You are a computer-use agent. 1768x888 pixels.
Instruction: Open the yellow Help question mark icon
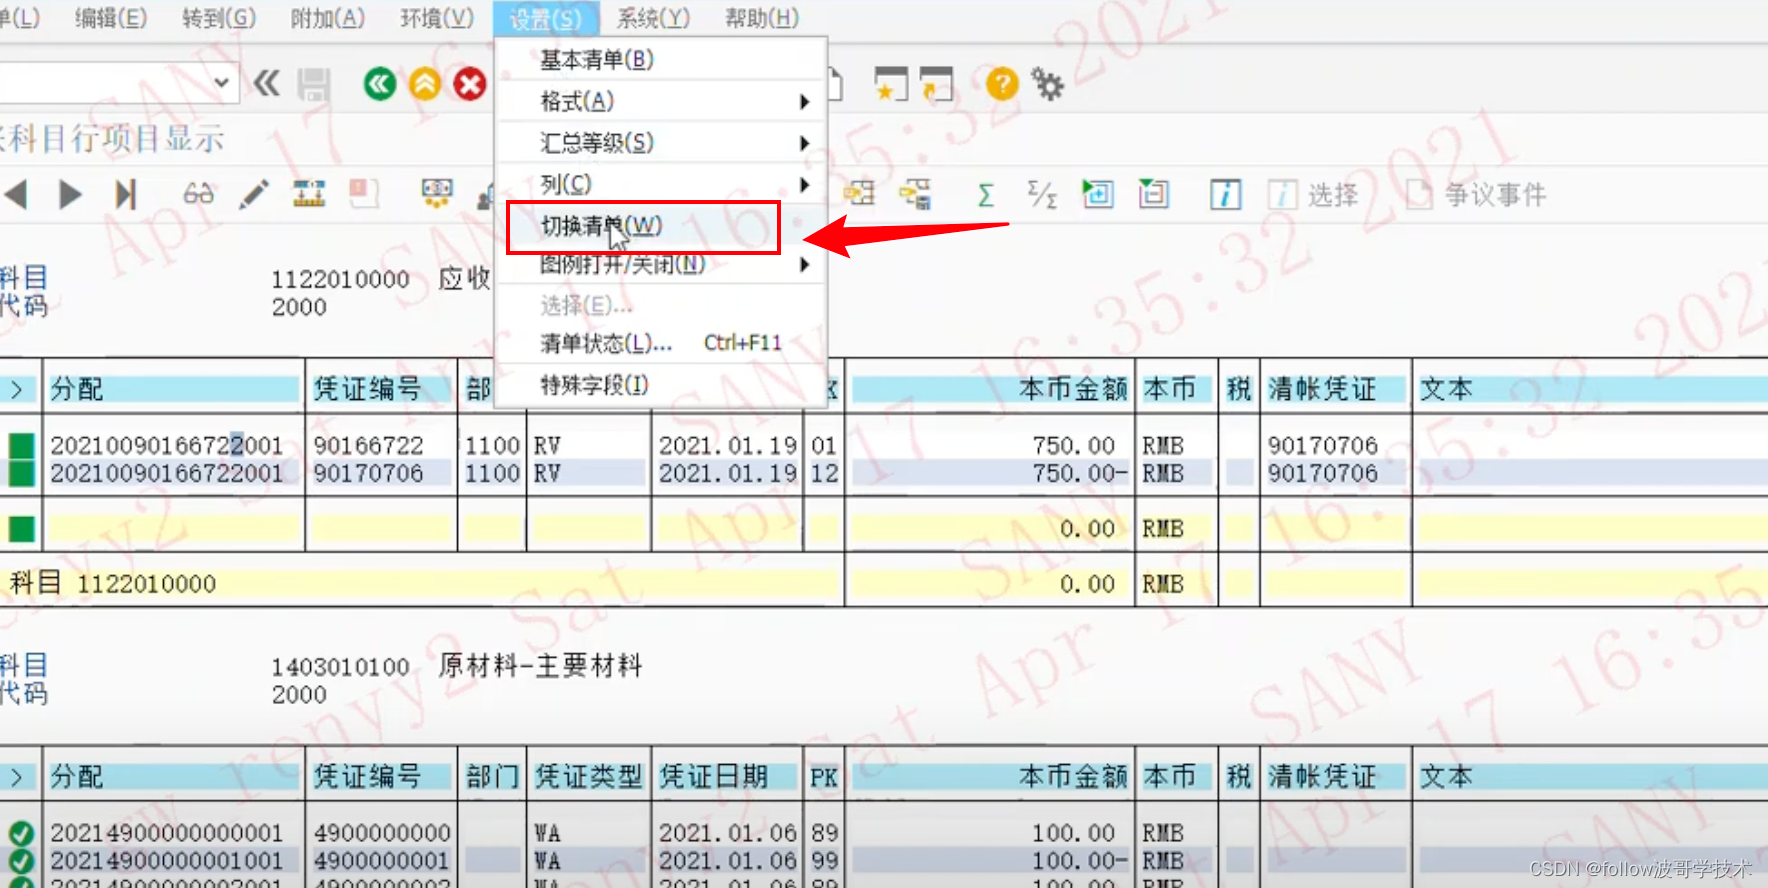tap(1002, 84)
